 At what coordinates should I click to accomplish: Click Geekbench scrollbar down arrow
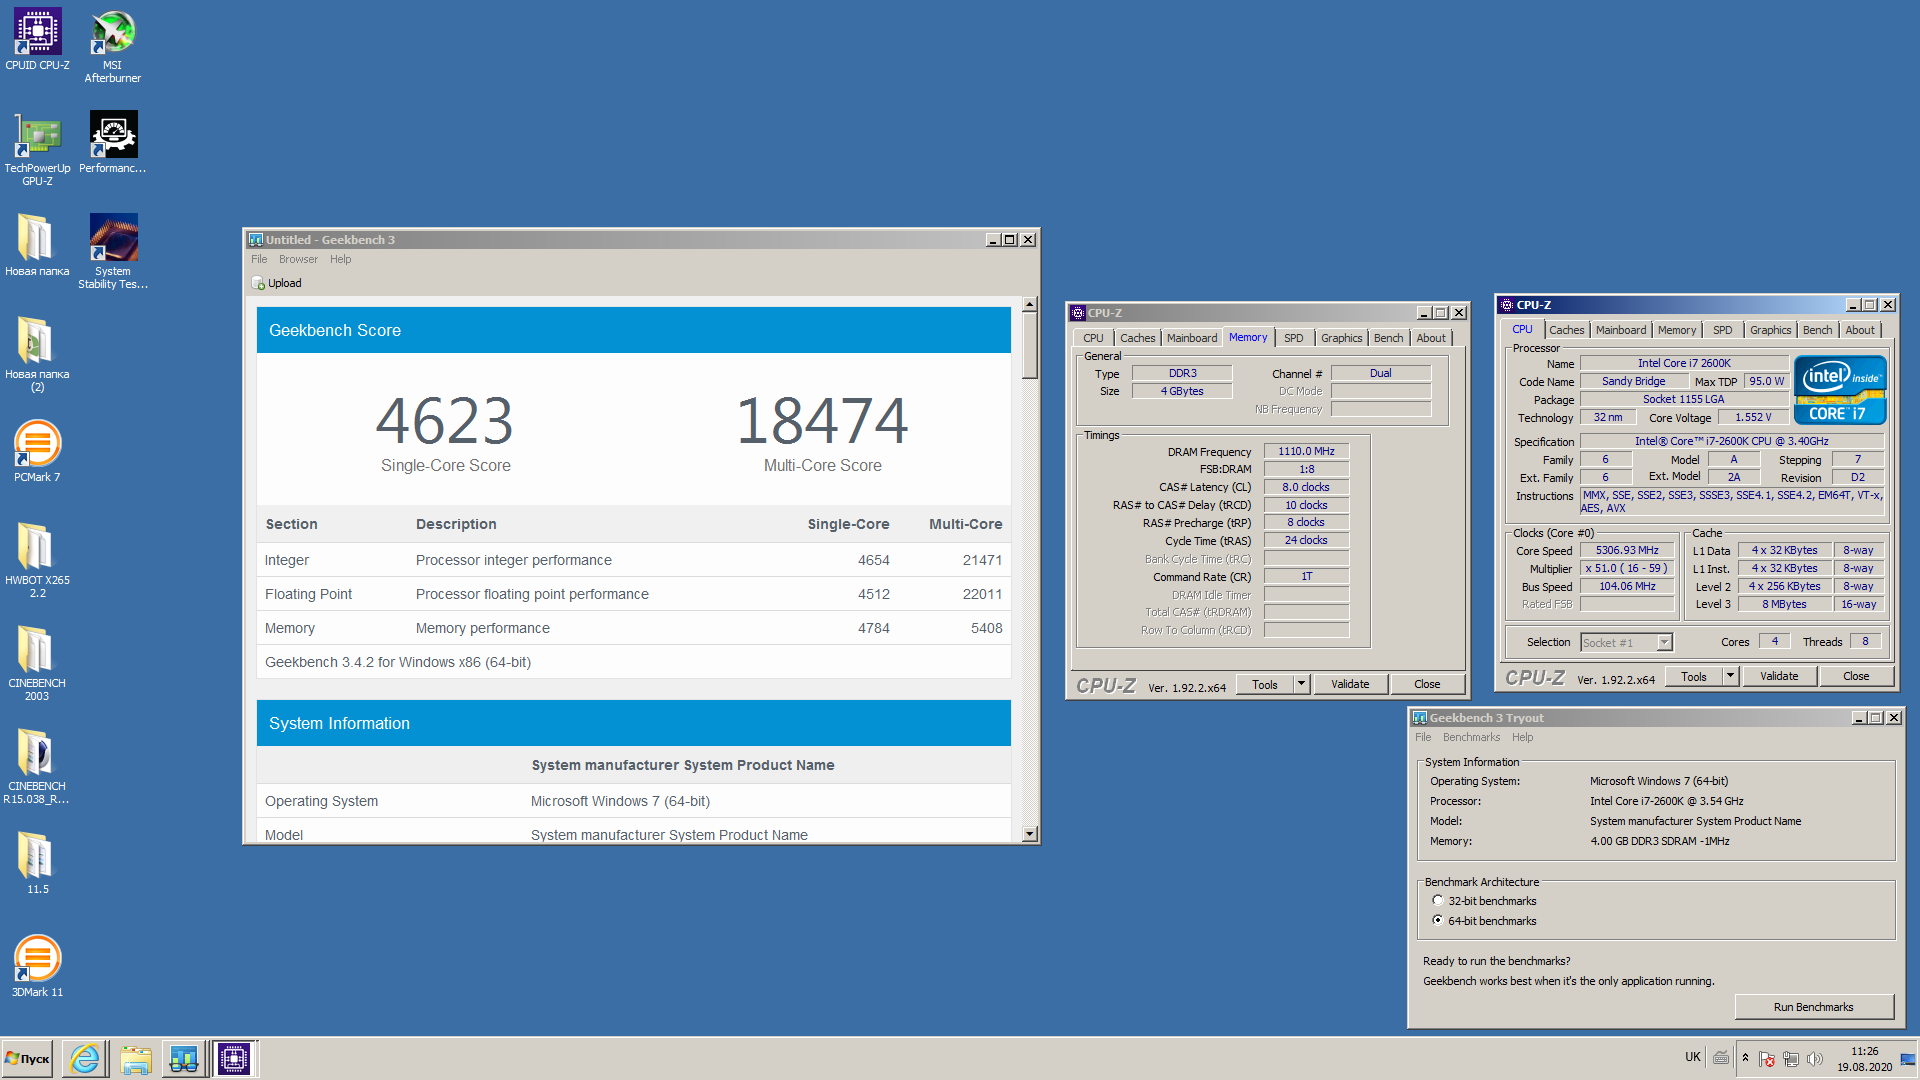click(1030, 834)
